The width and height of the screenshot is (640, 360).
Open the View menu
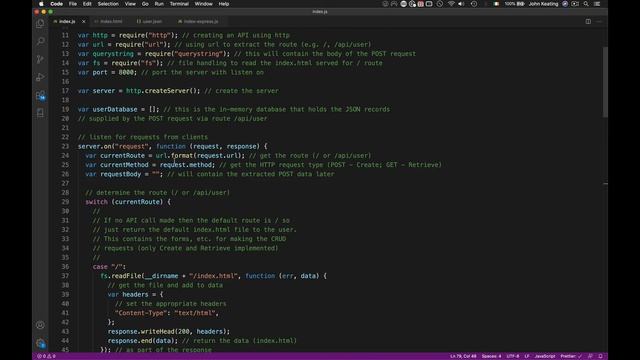[130, 4]
